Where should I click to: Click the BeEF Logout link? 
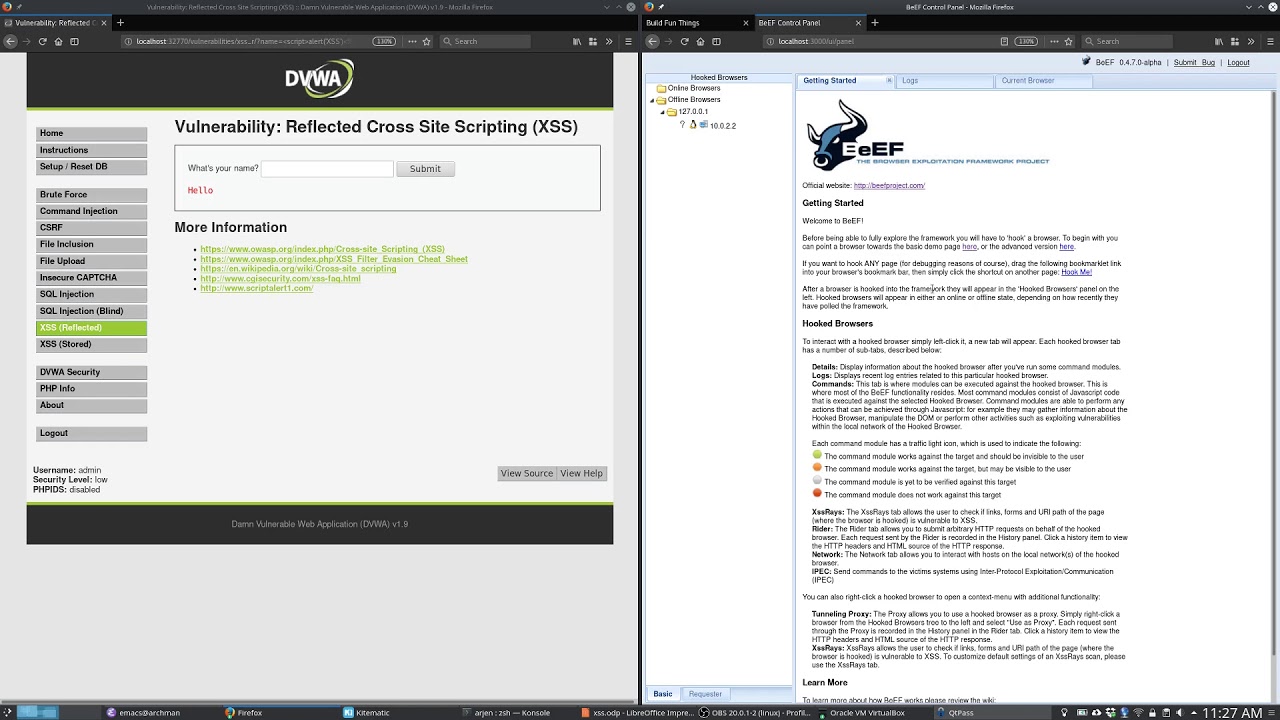(1238, 62)
